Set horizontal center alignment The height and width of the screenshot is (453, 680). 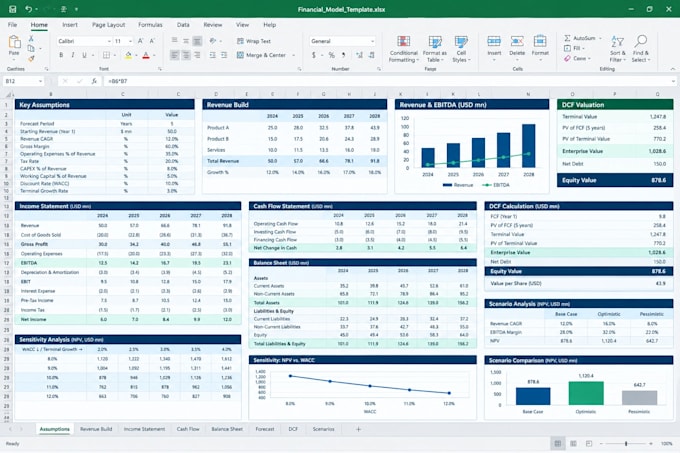186,55
